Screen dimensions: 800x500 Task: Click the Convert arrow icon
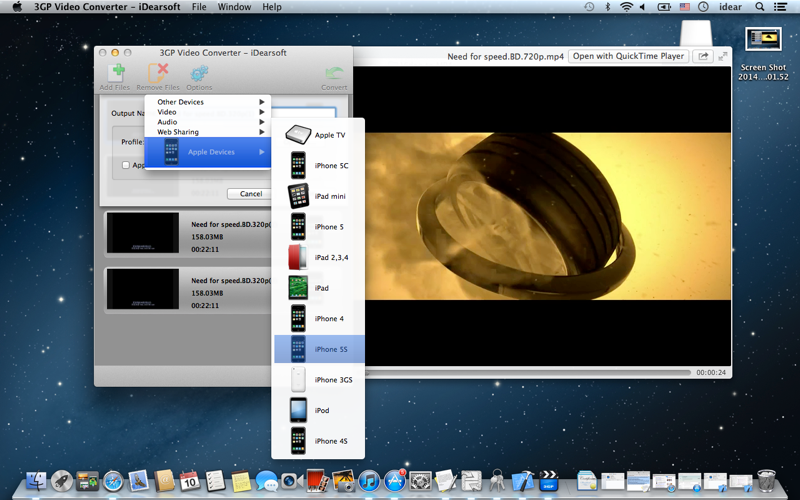point(334,74)
